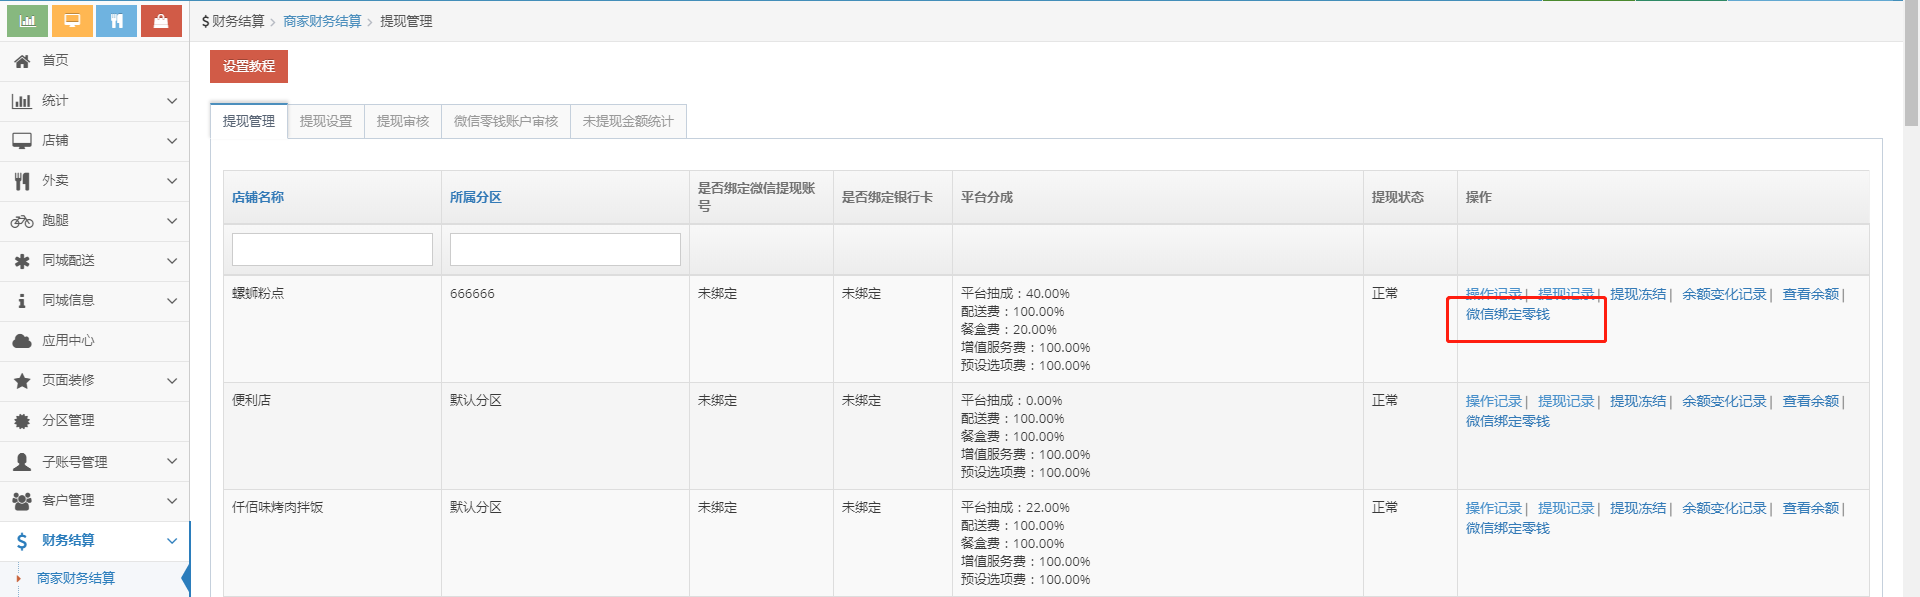
Task: Click 微信绑定零钱 for 螺蛳粉点
Action: click(x=1507, y=314)
